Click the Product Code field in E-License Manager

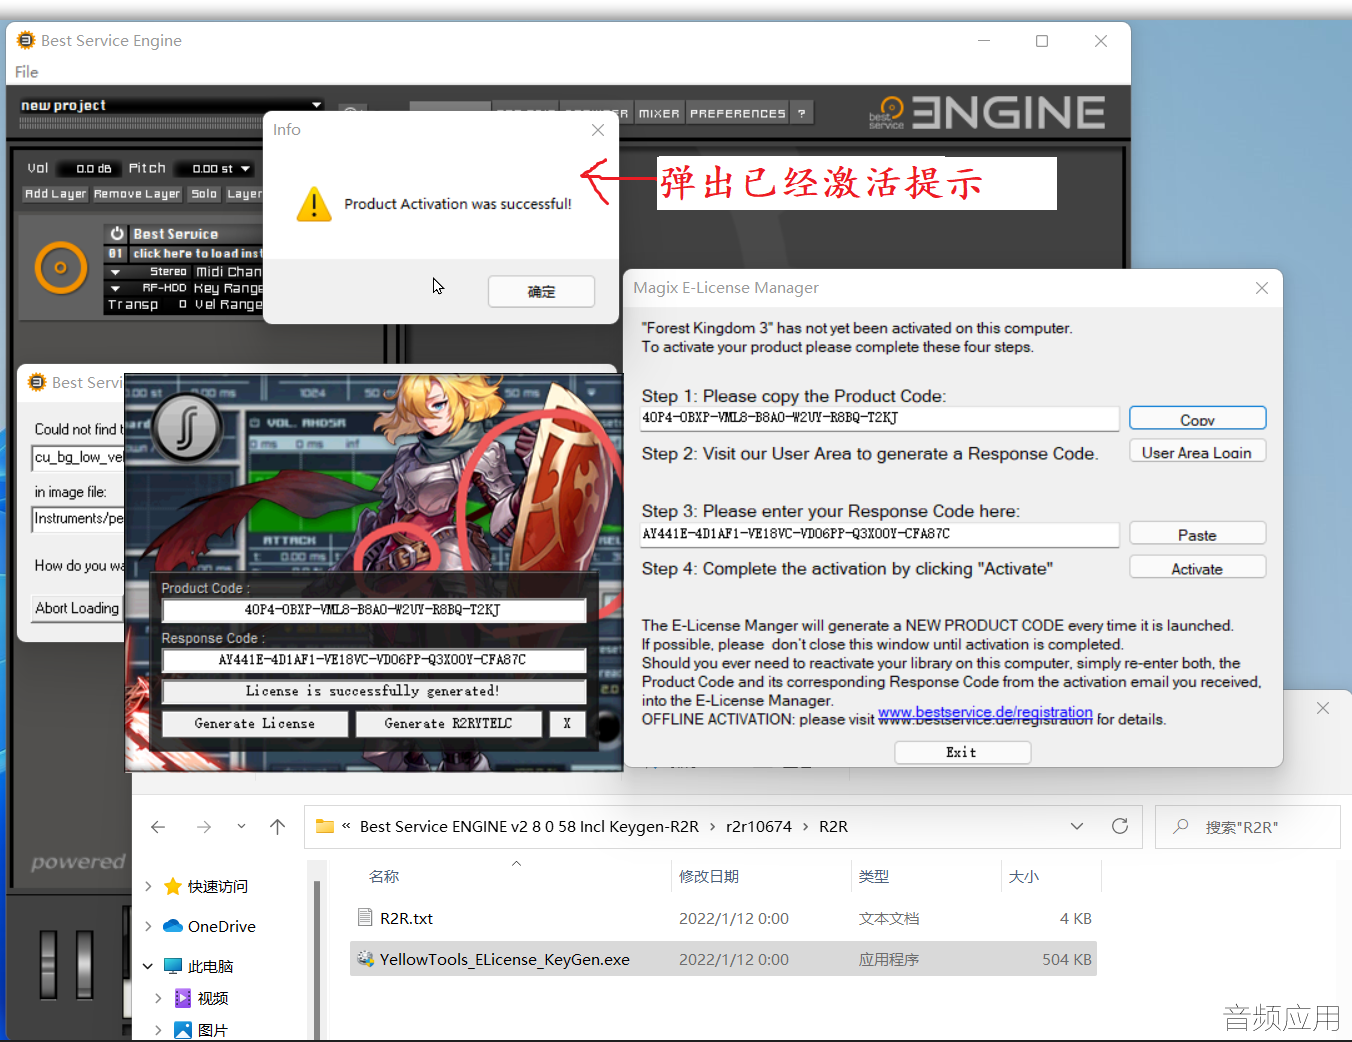(x=879, y=418)
